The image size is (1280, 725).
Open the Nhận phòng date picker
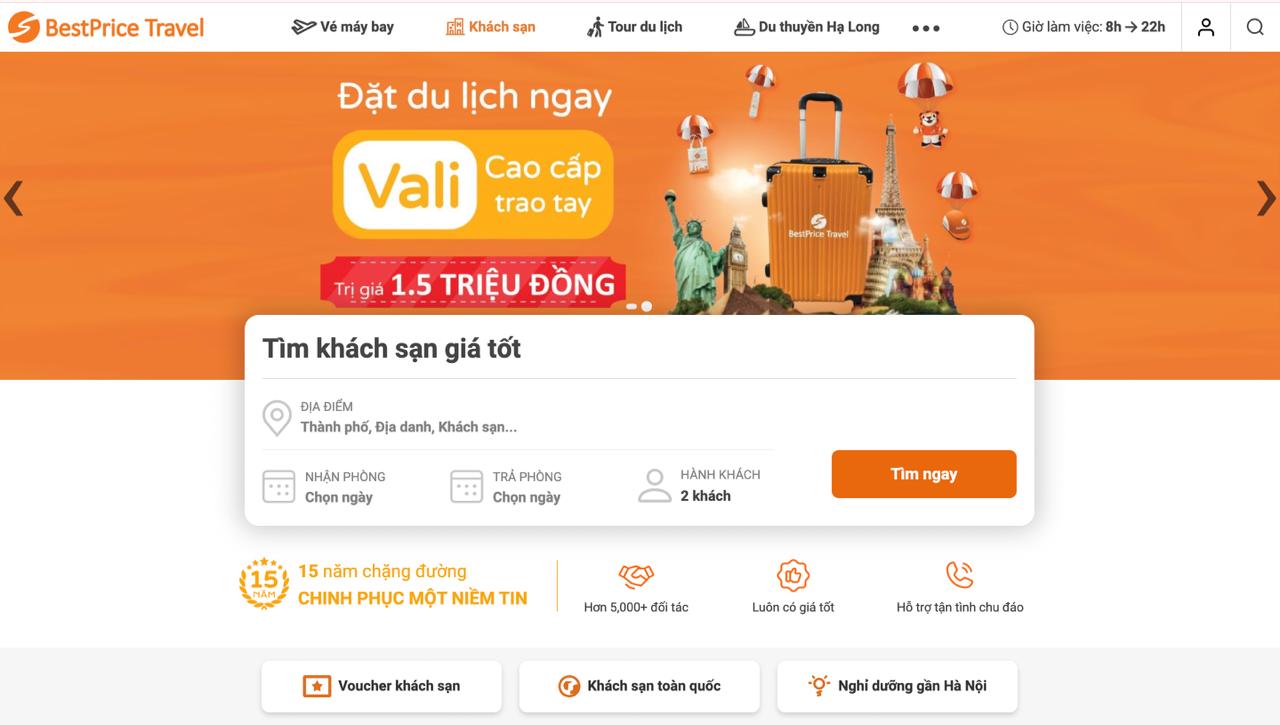(325, 487)
